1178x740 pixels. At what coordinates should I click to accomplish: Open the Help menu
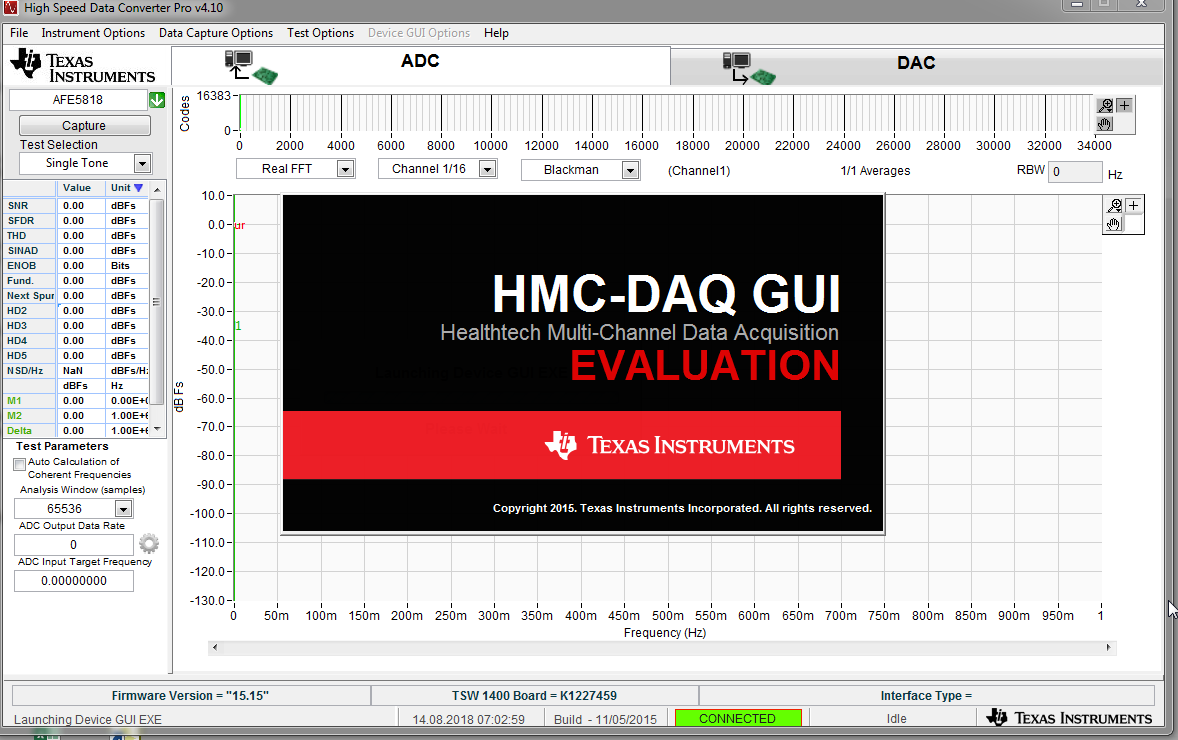(496, 33)
